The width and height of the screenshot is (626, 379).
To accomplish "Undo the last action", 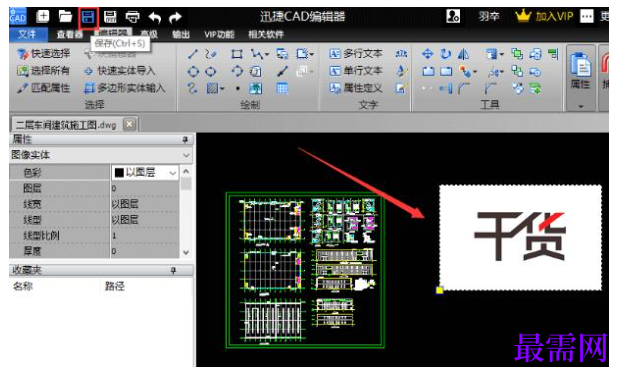I will [155, 17].
